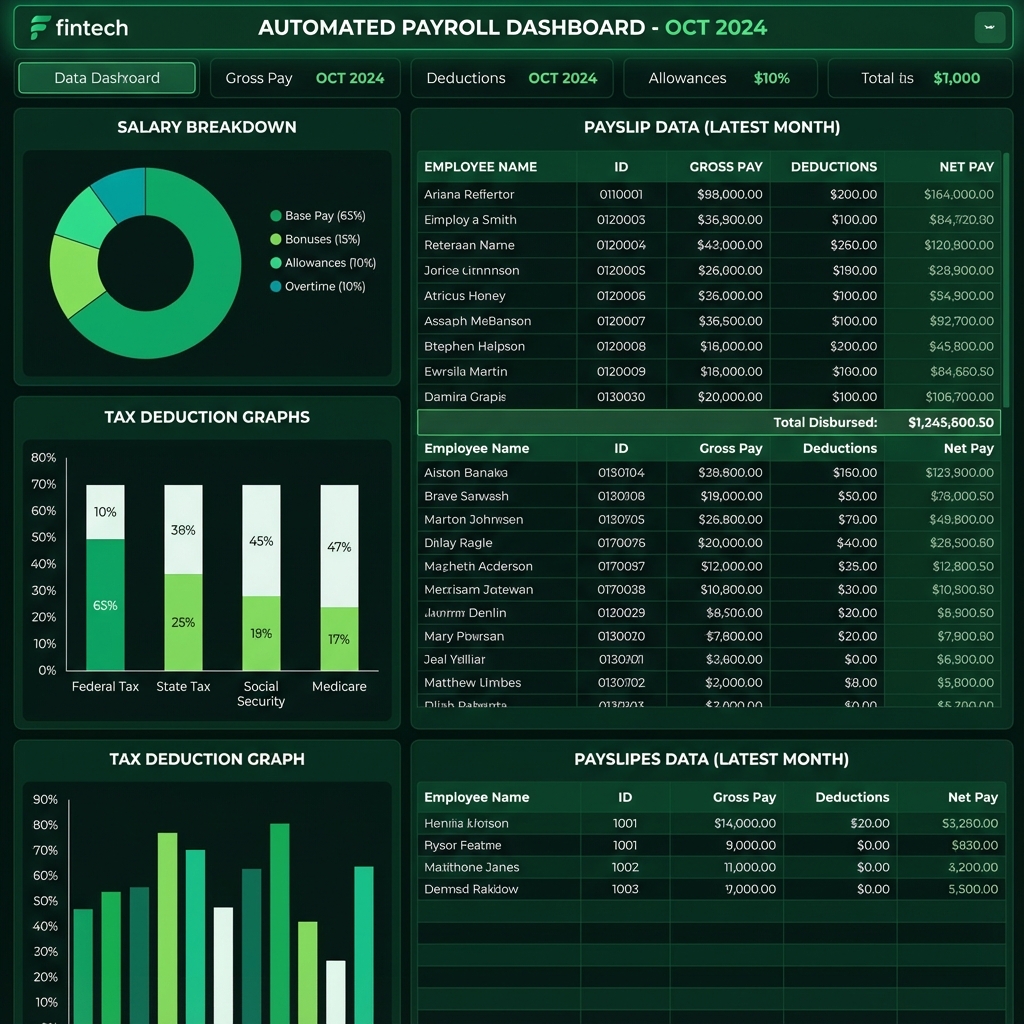Click the Total $1,000 tab
This screenshot has width=1024, height=1024.
pos(920,76)
